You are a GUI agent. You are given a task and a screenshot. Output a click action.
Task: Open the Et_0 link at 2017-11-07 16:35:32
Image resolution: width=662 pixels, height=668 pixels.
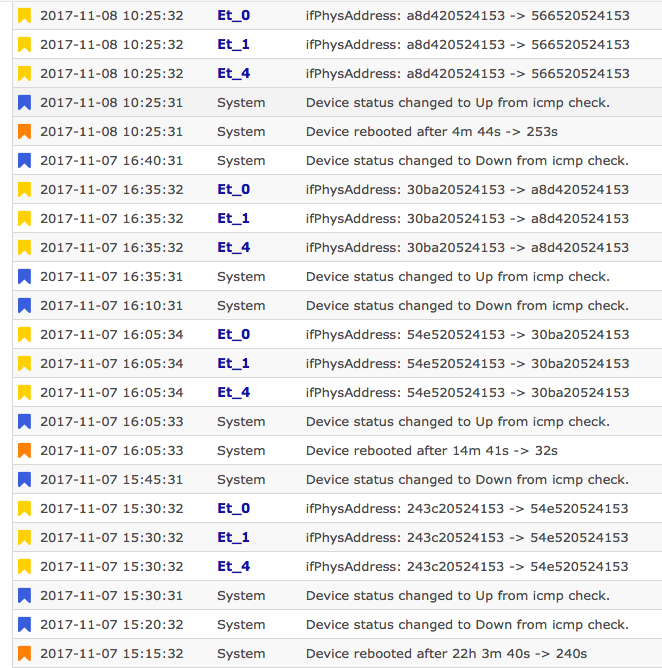(x=233, y=189)
